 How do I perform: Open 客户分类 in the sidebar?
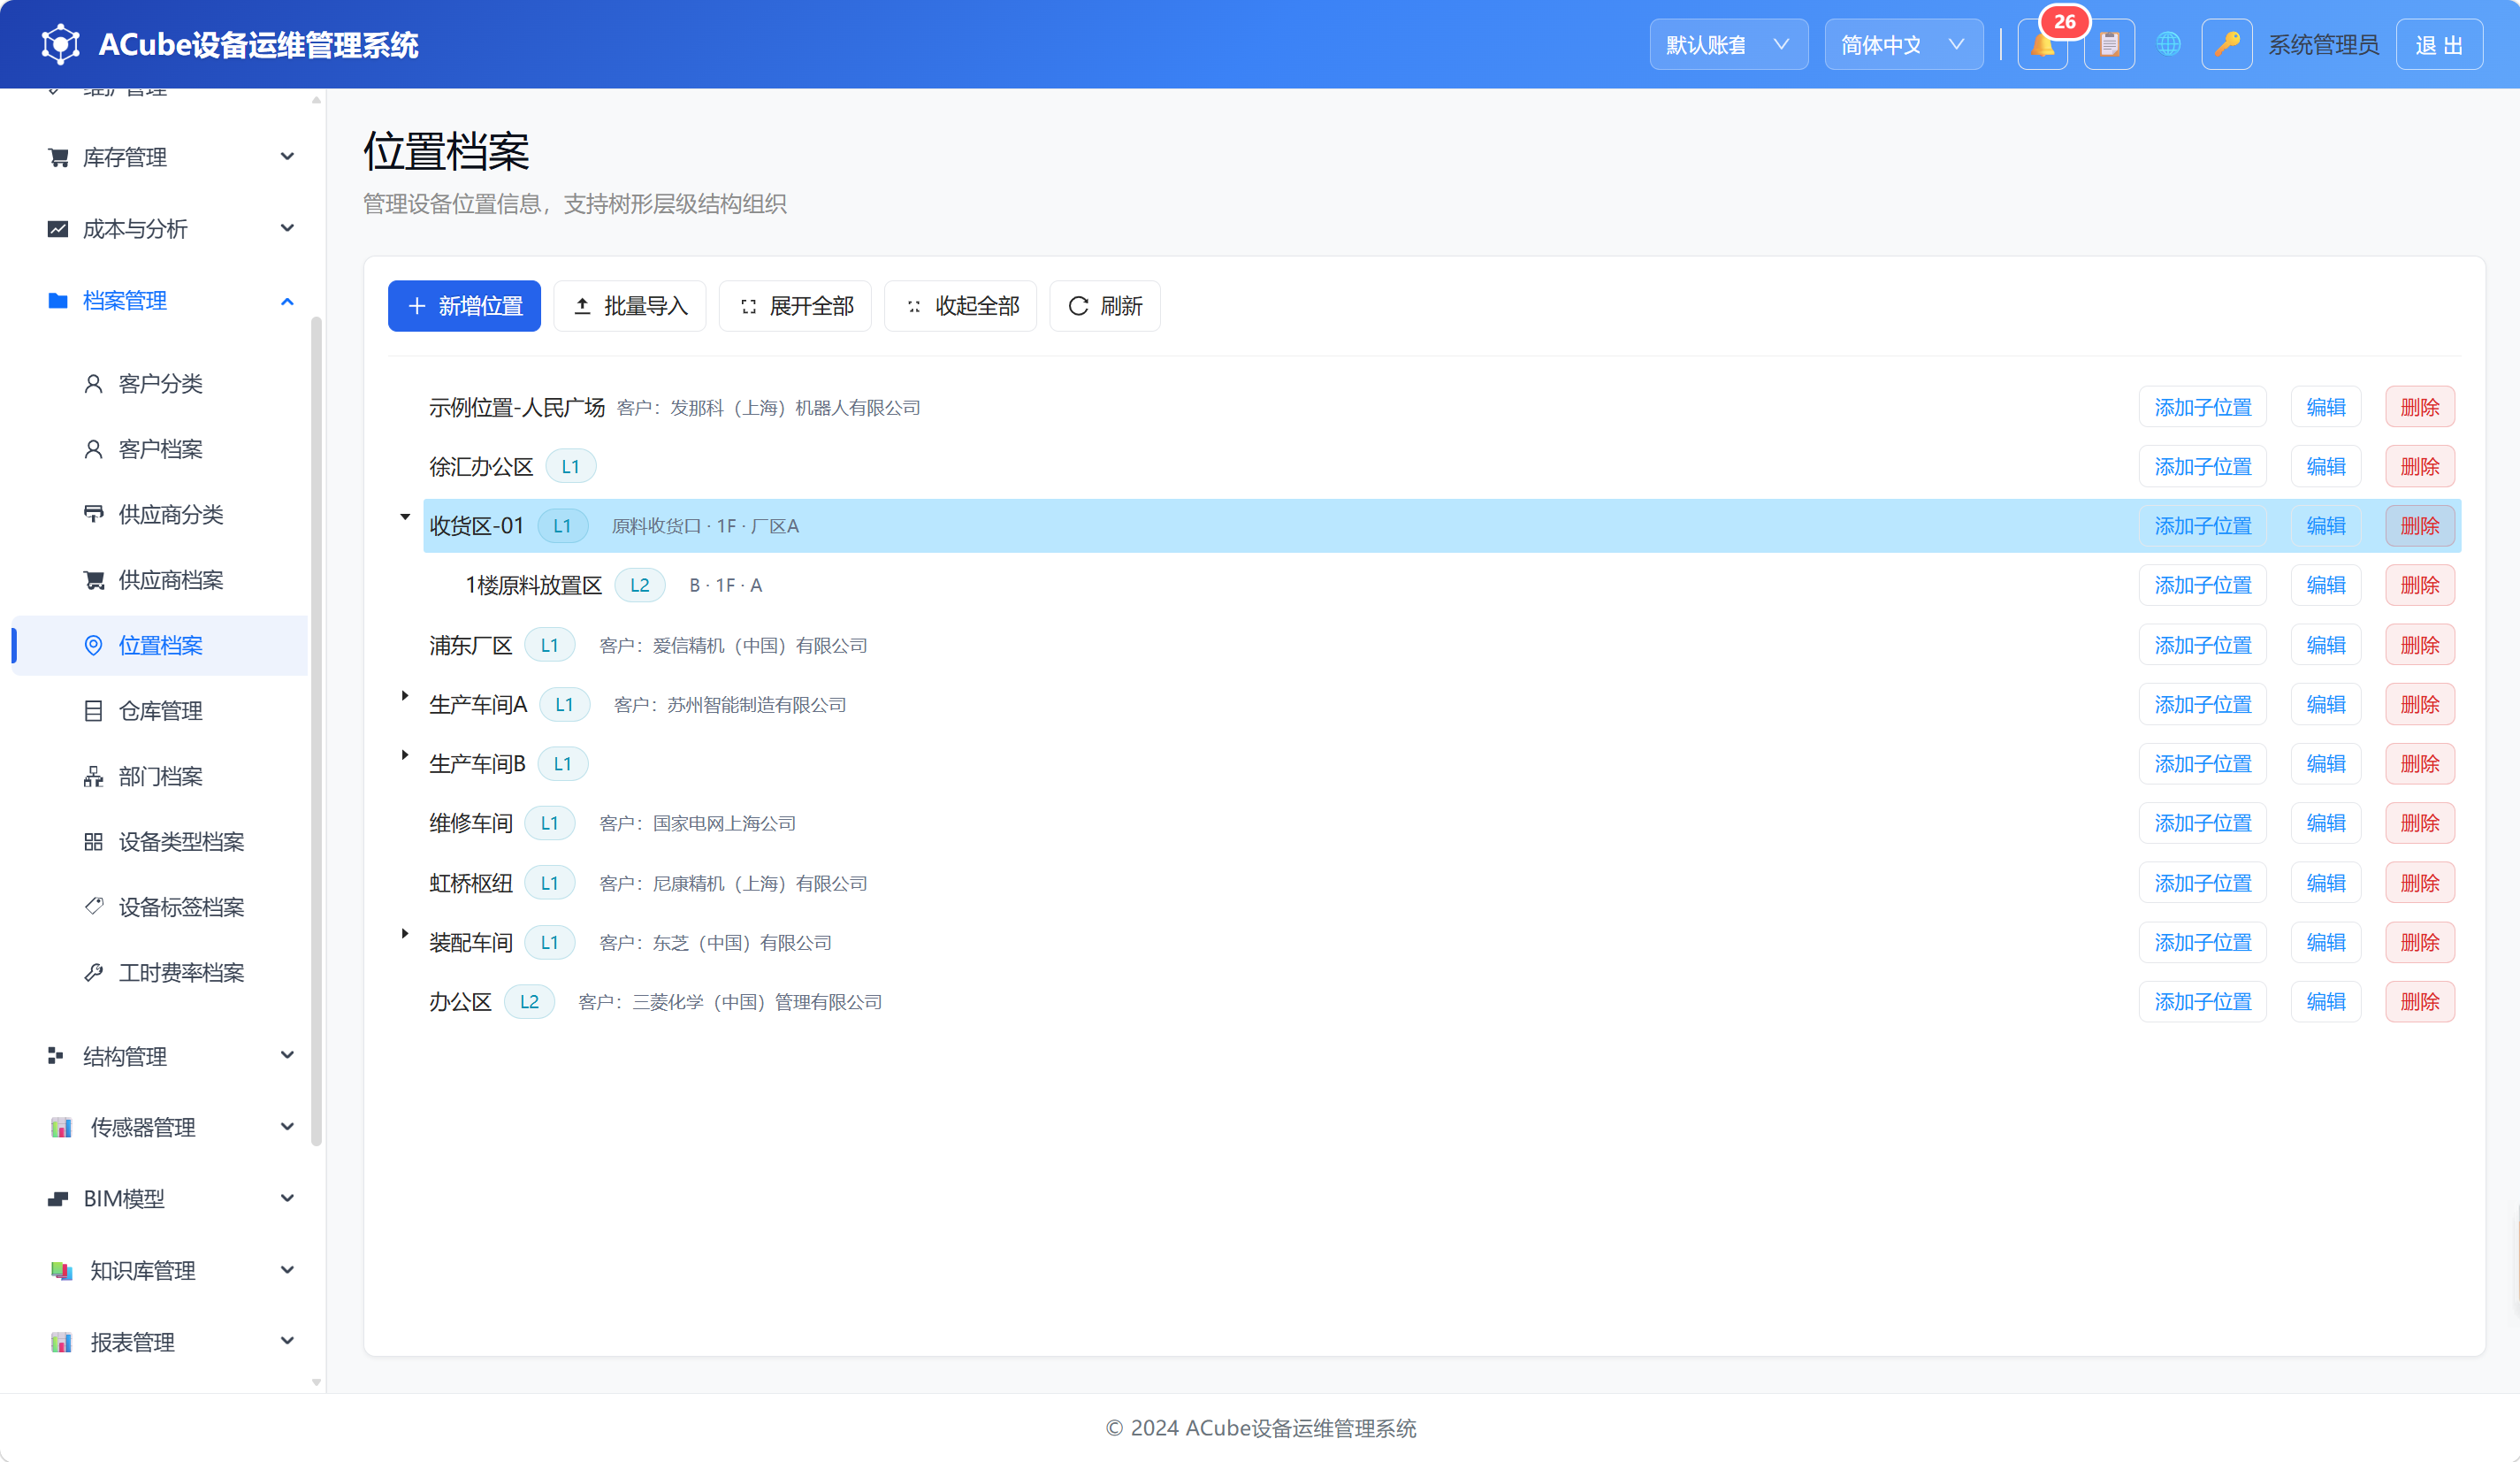point(160,384)
